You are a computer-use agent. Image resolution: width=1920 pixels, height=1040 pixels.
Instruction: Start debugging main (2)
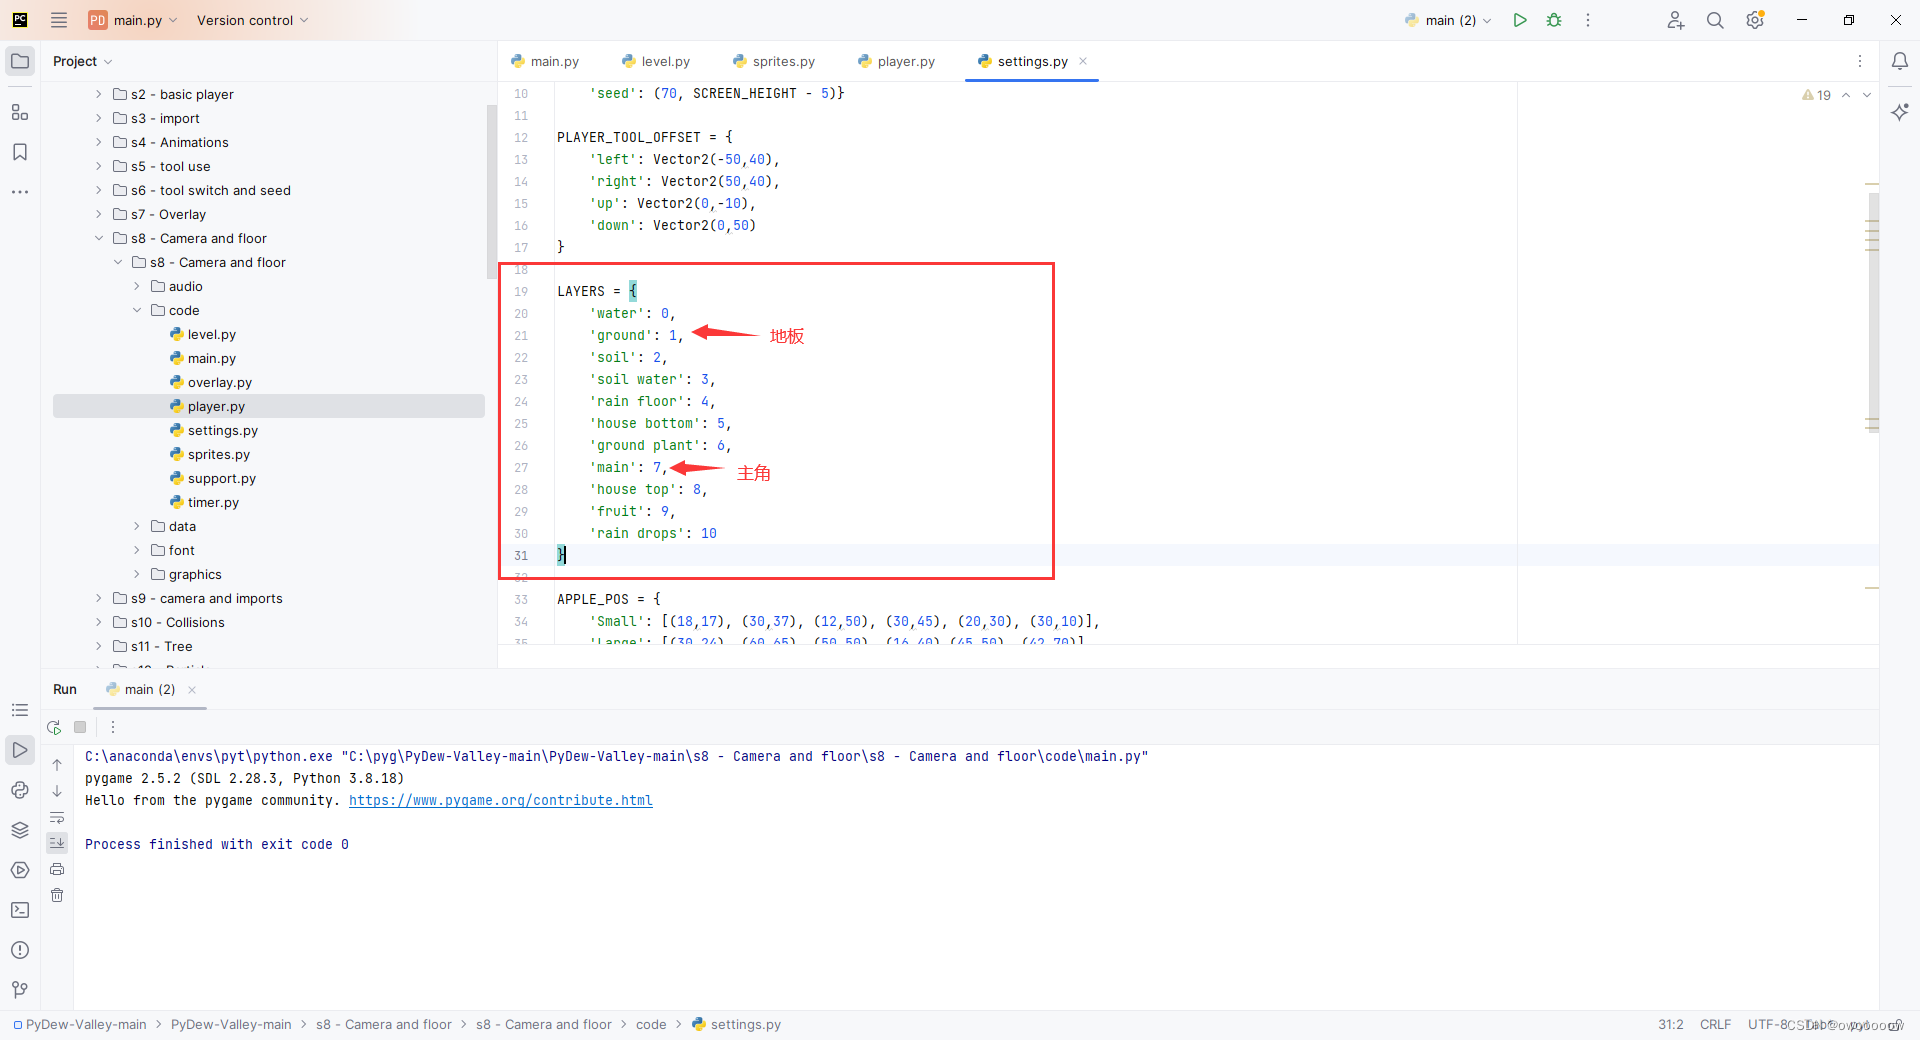point(1554,20)
